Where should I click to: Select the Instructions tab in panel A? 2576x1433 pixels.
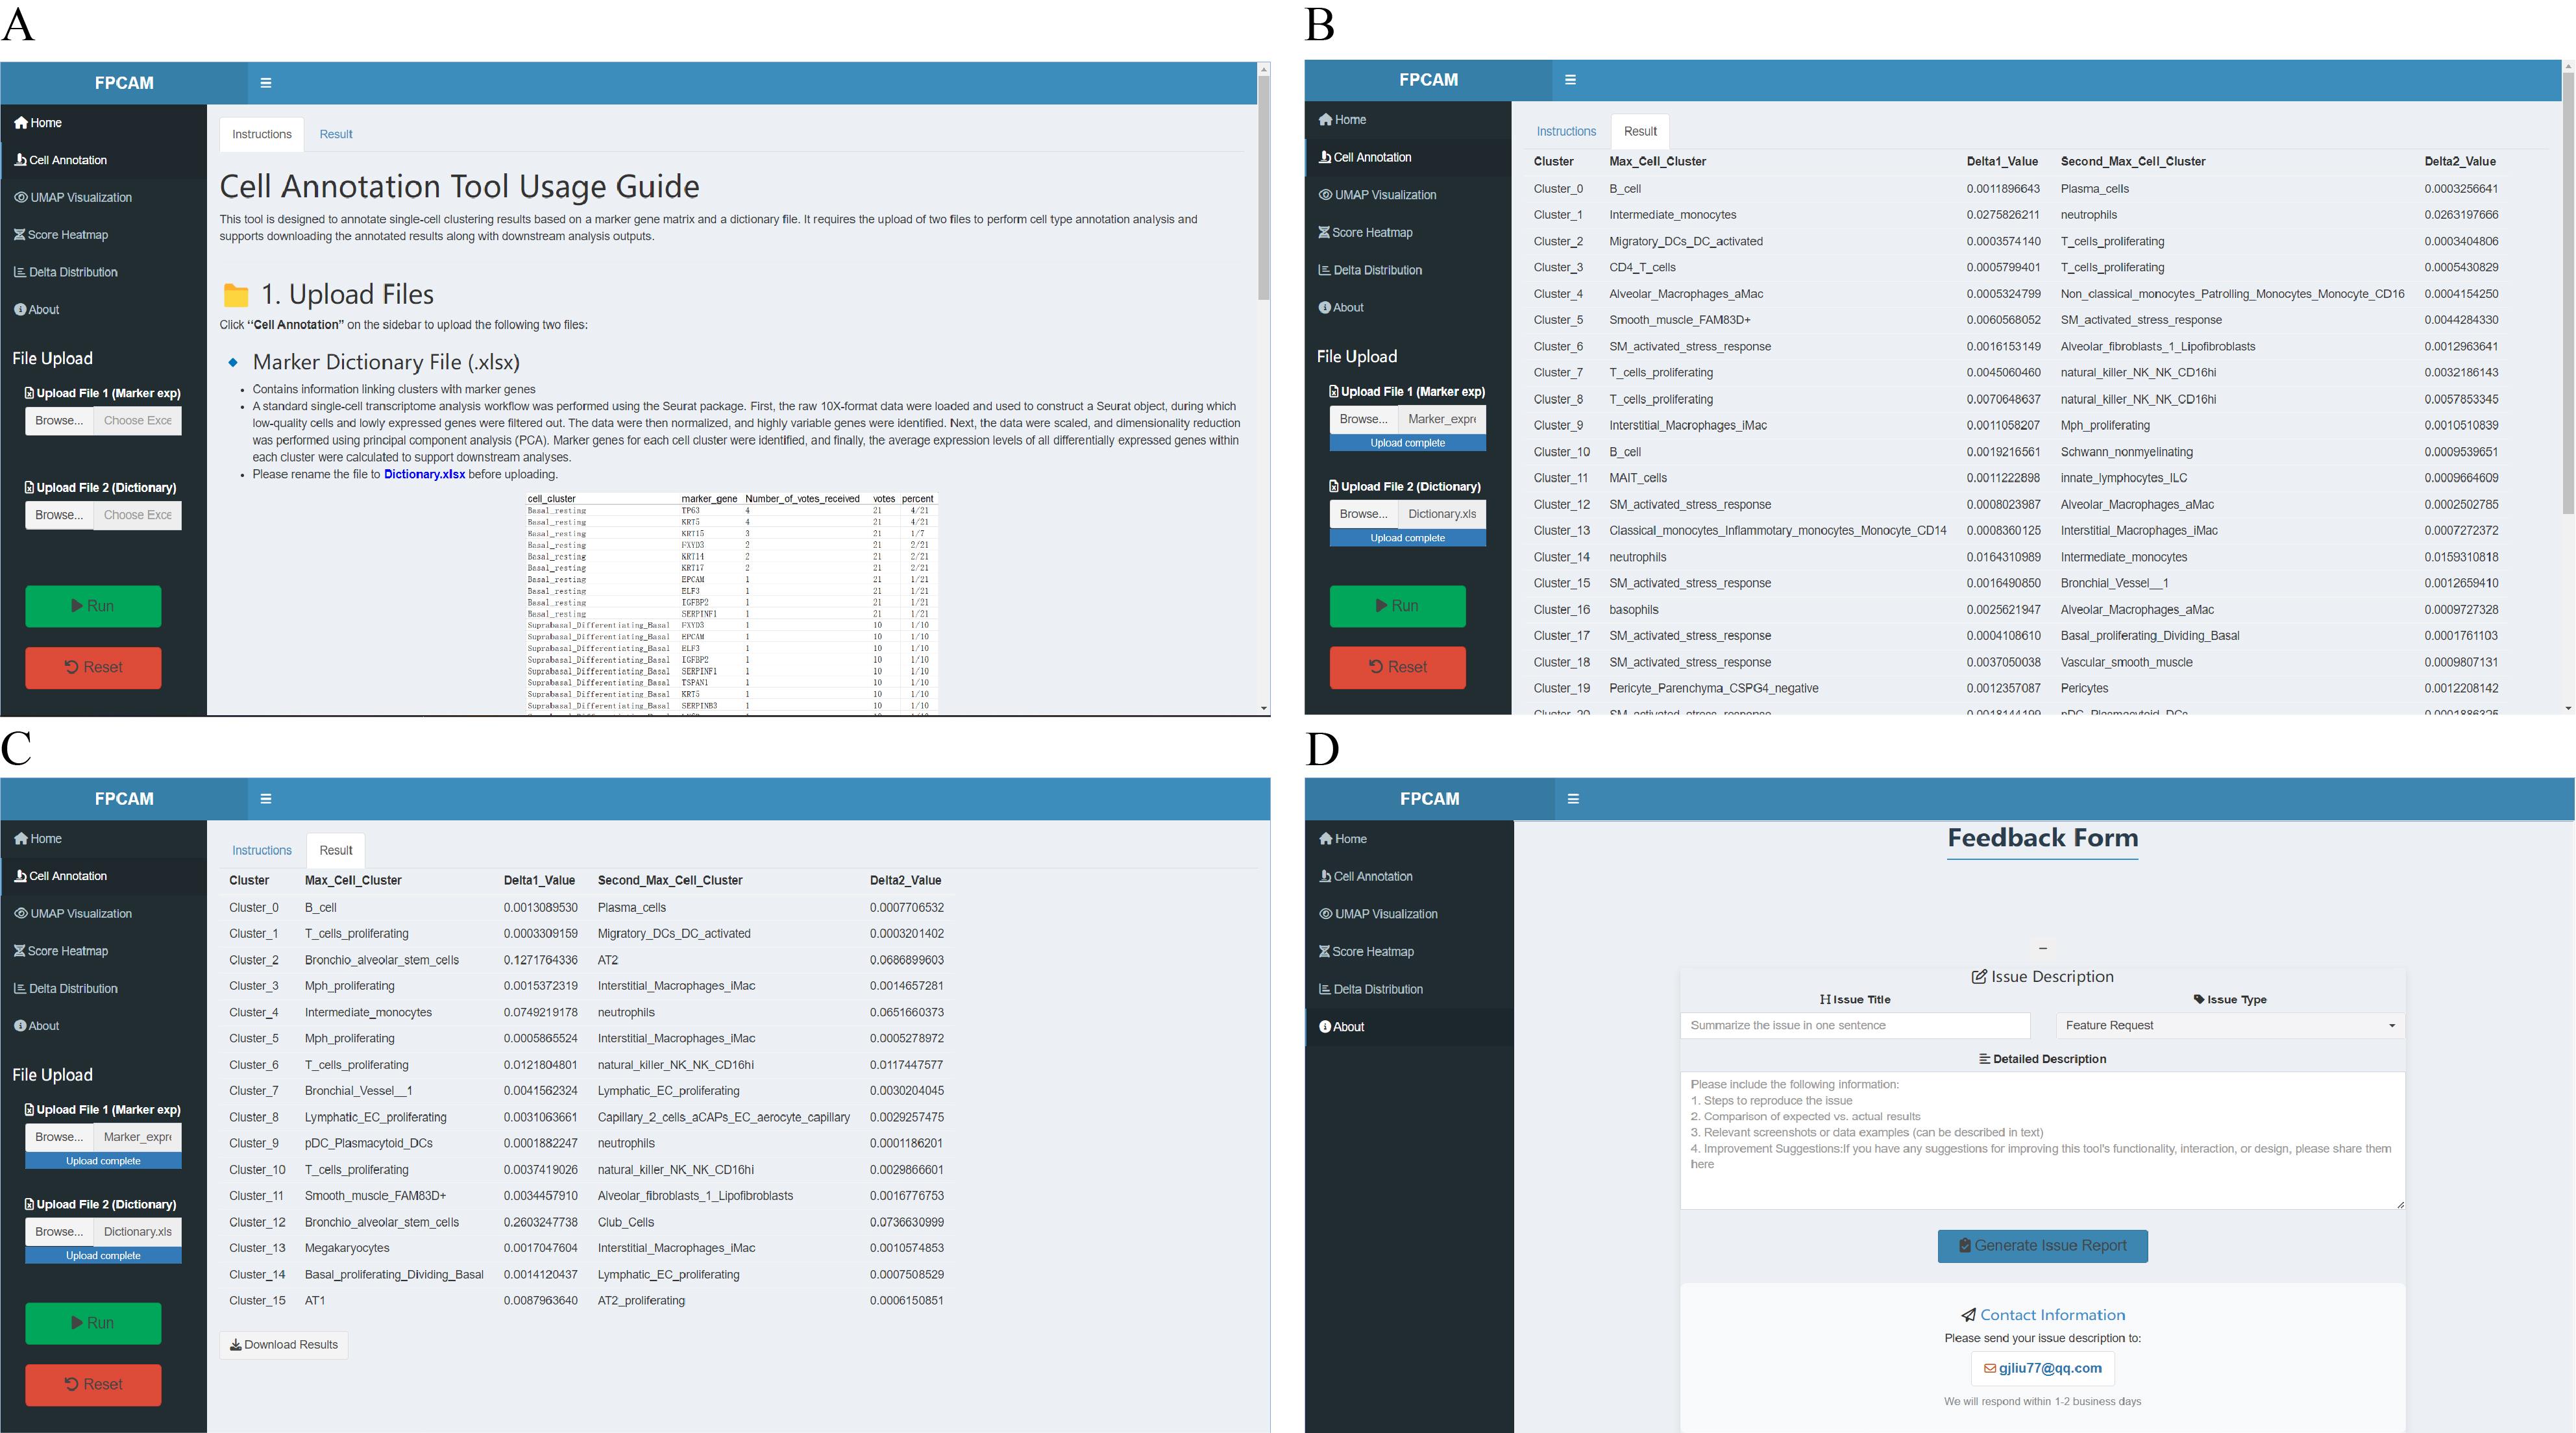point(262,134)
